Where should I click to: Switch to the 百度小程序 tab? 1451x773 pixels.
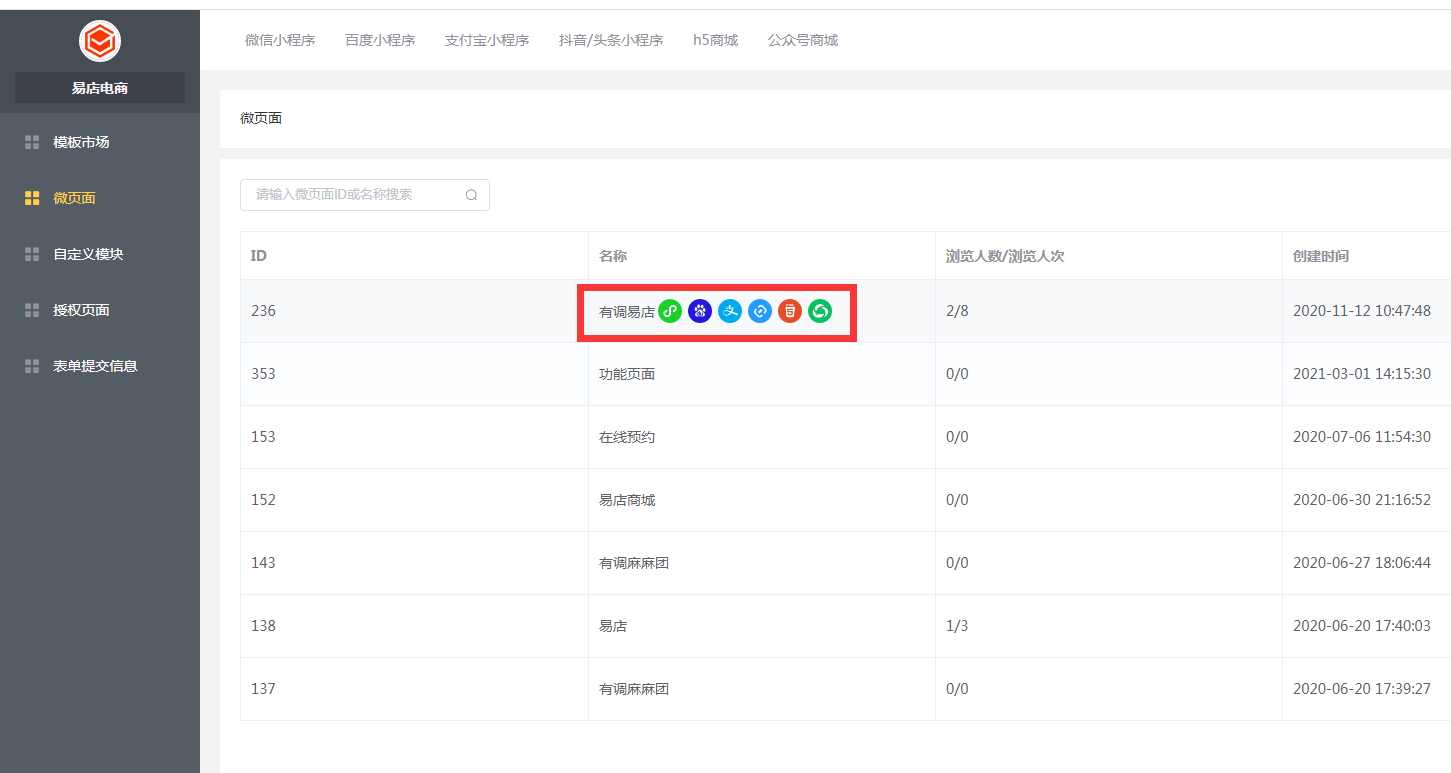[380, 40]
